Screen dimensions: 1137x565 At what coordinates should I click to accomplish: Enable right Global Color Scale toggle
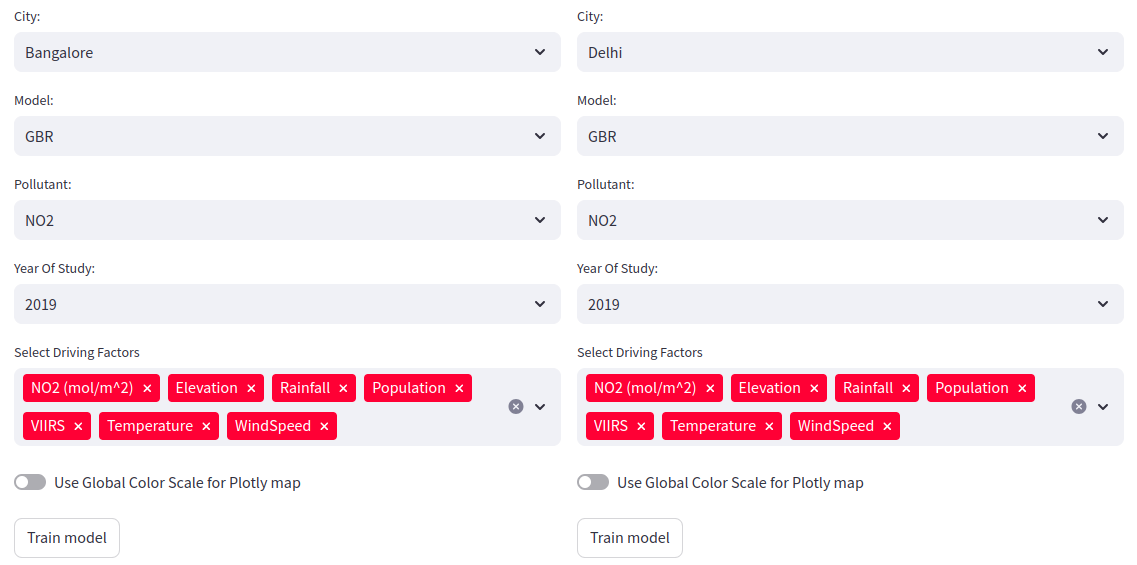click(593, 482)
